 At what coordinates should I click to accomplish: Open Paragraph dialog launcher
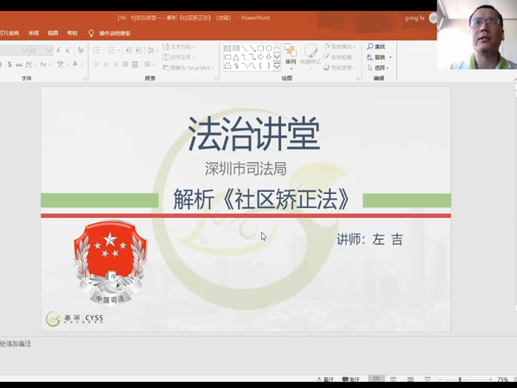[216, 78]
